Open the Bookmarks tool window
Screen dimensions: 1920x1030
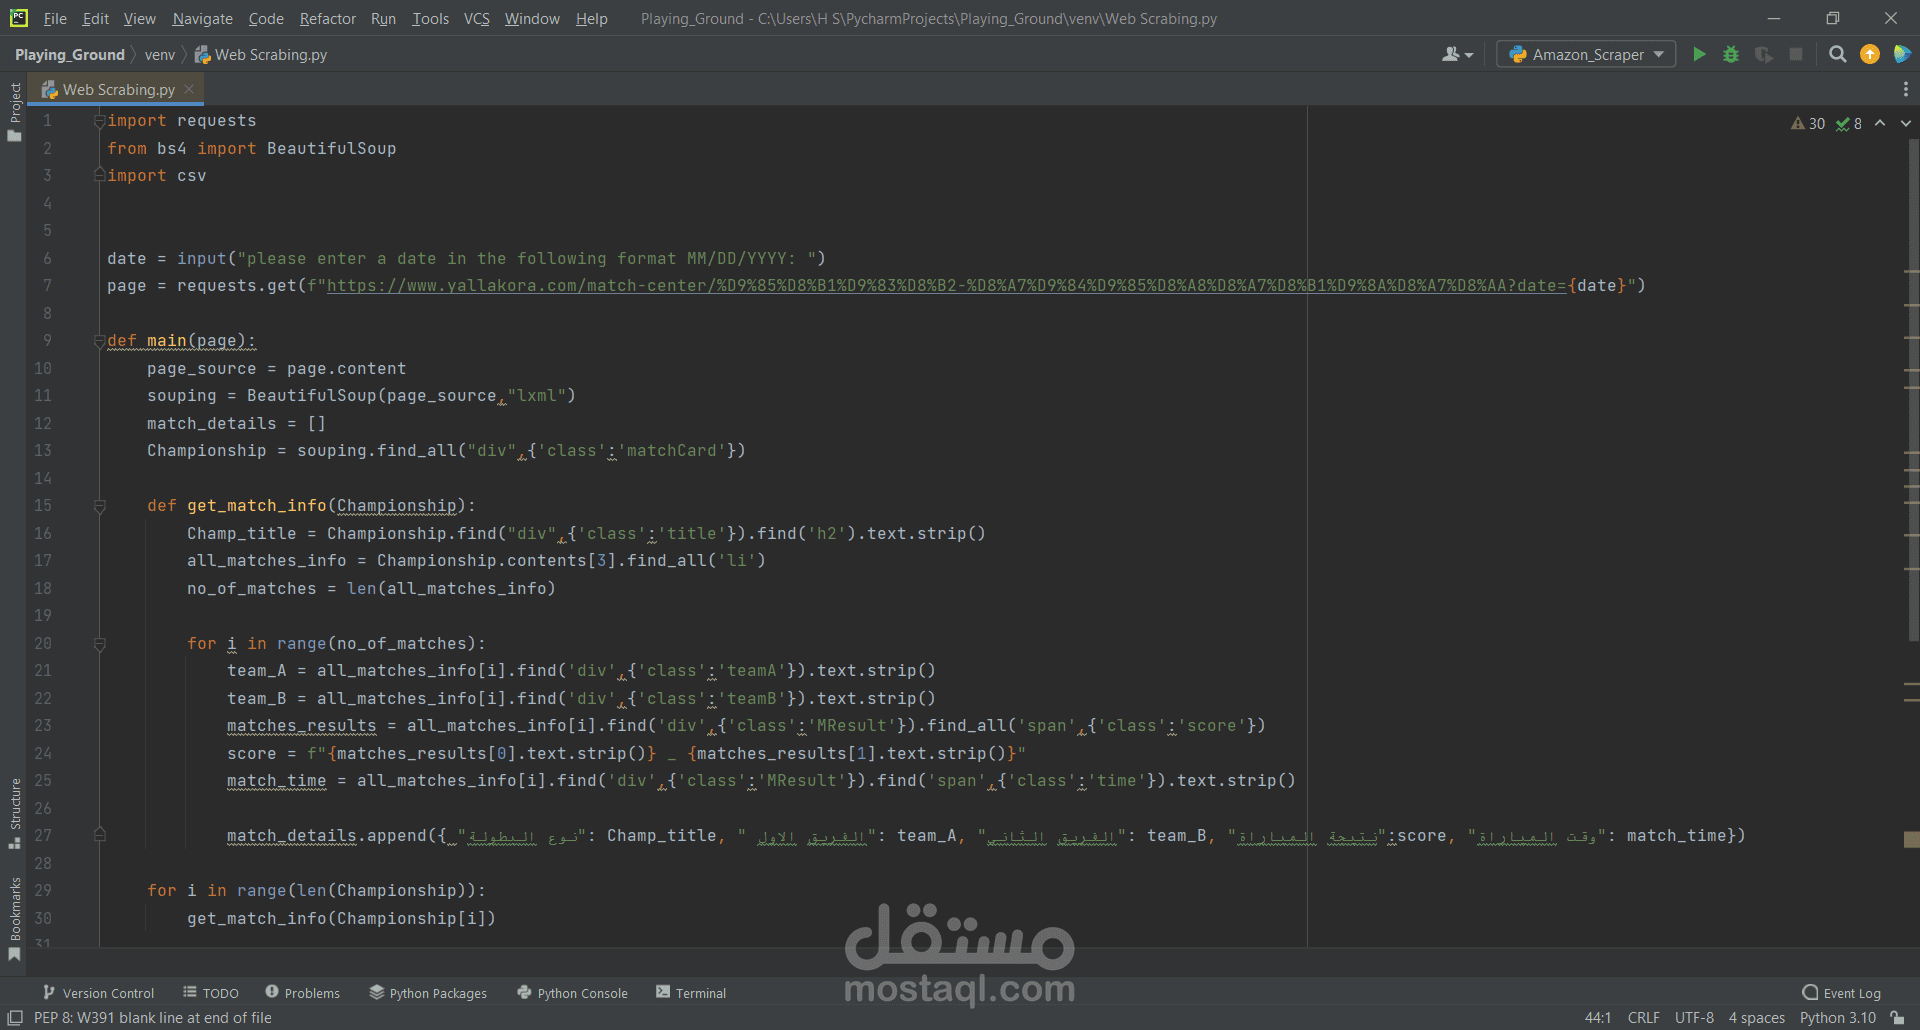click(14, 919)
